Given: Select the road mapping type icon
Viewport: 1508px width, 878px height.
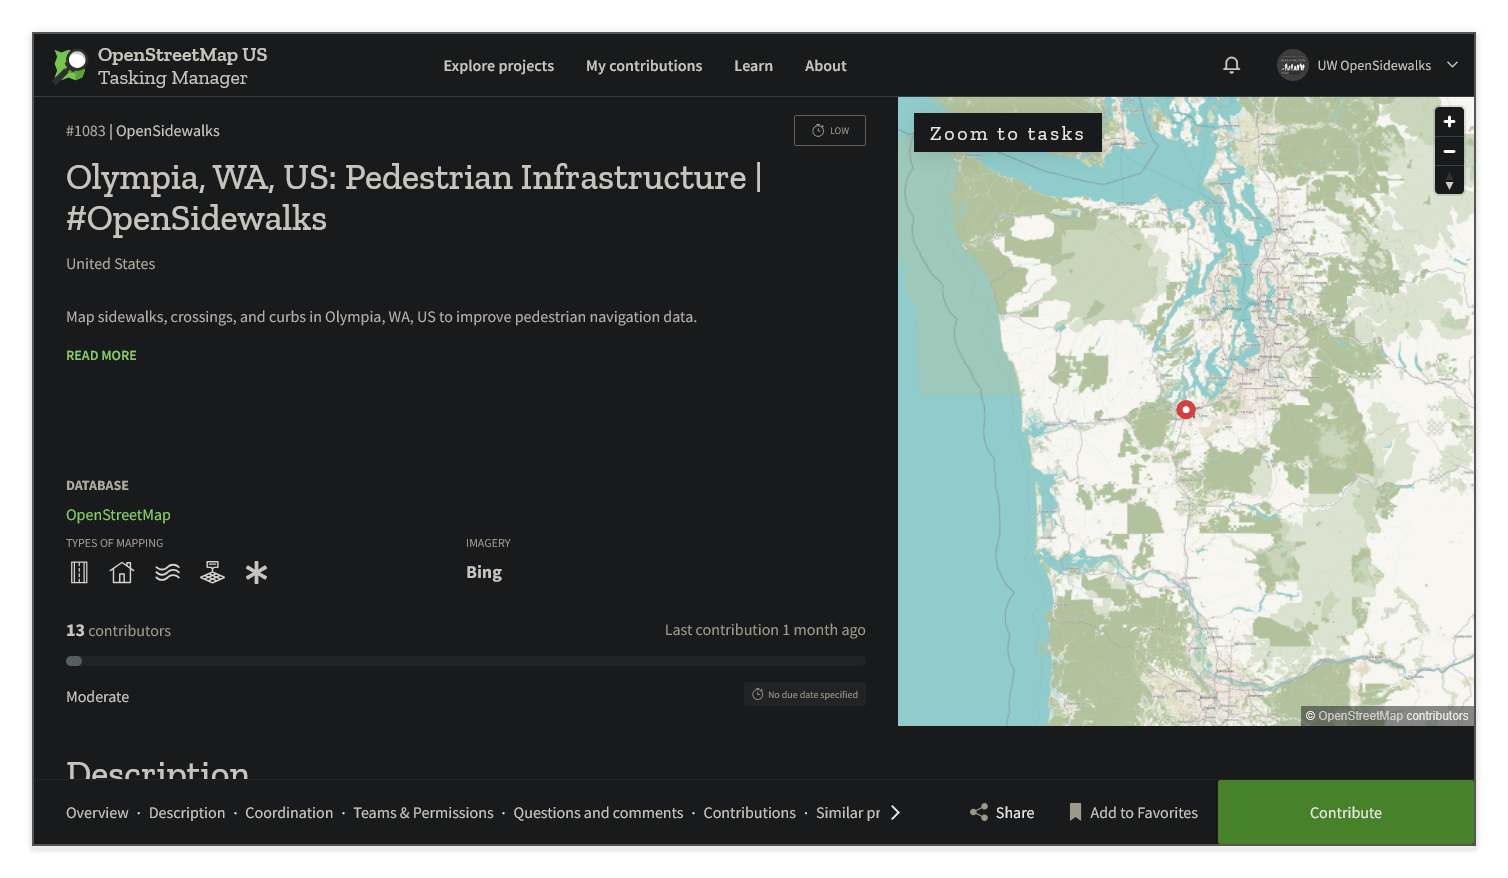Looking at the screenshot, I should (78, 571).
